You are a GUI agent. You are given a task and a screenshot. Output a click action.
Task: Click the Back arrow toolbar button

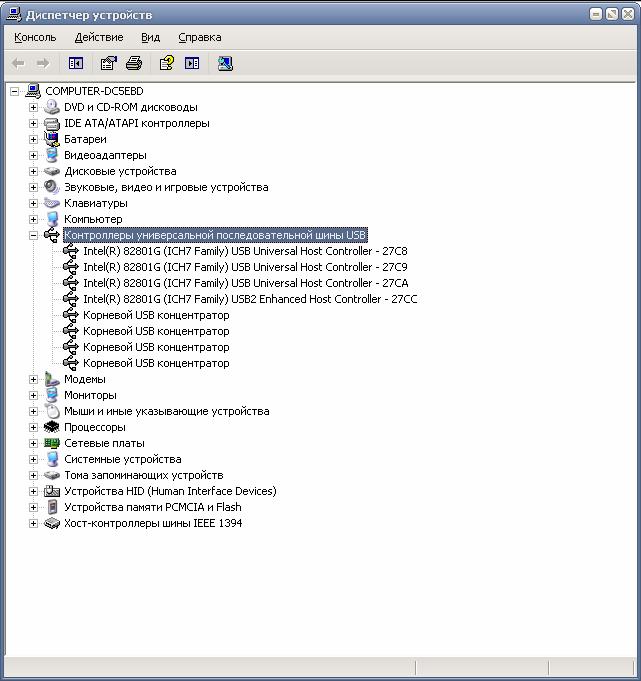pos(18,64)
